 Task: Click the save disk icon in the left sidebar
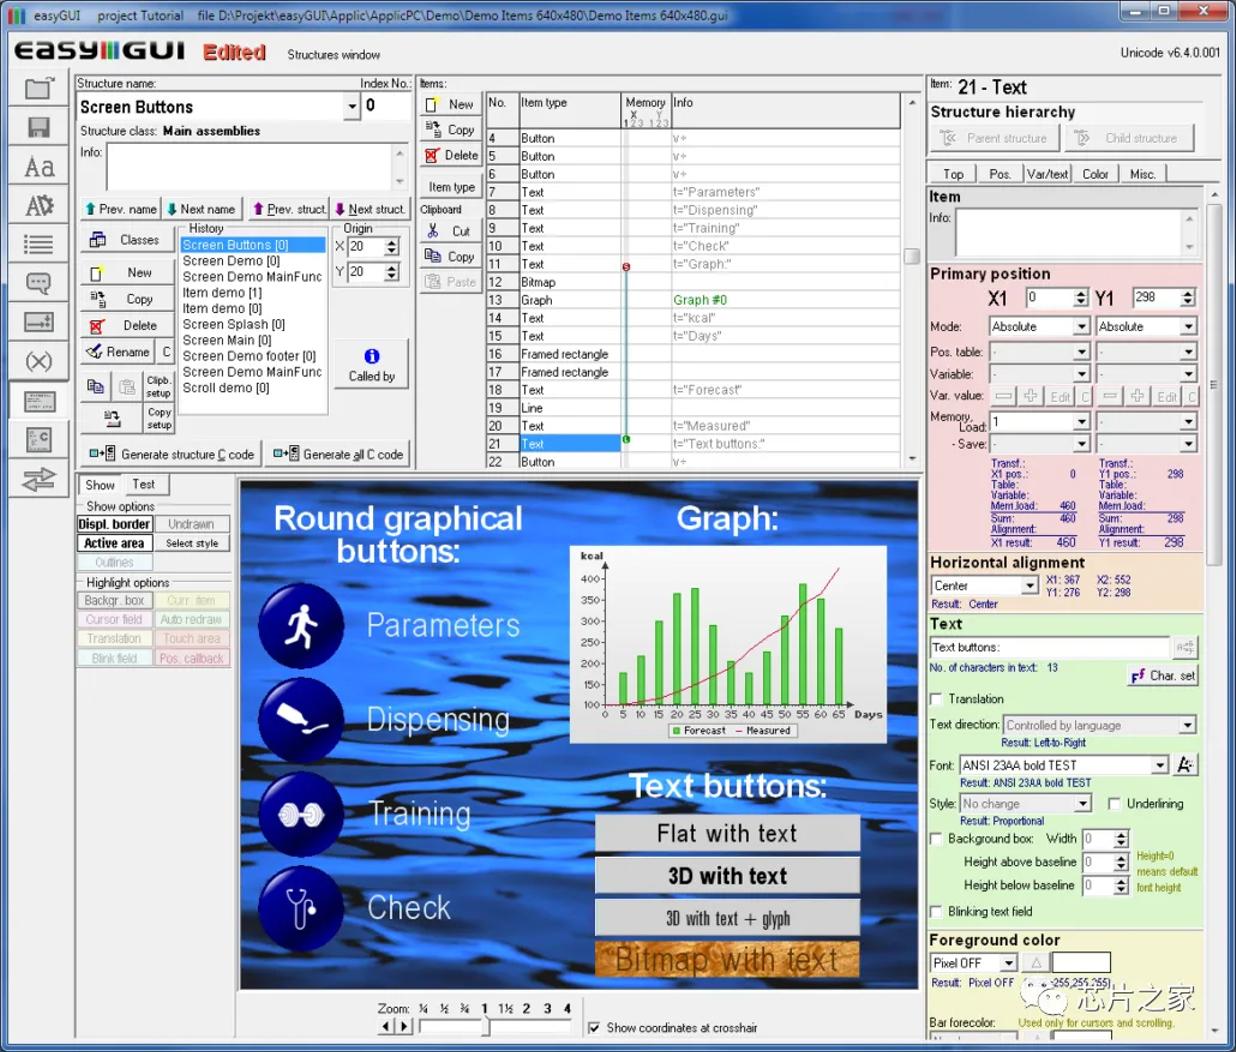tap(39, 128)
